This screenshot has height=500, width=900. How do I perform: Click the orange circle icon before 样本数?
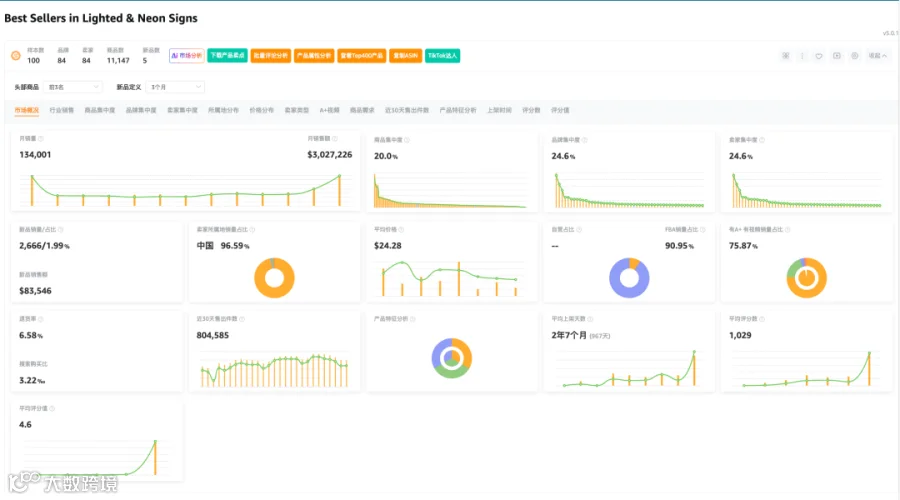tap(15, 56)
